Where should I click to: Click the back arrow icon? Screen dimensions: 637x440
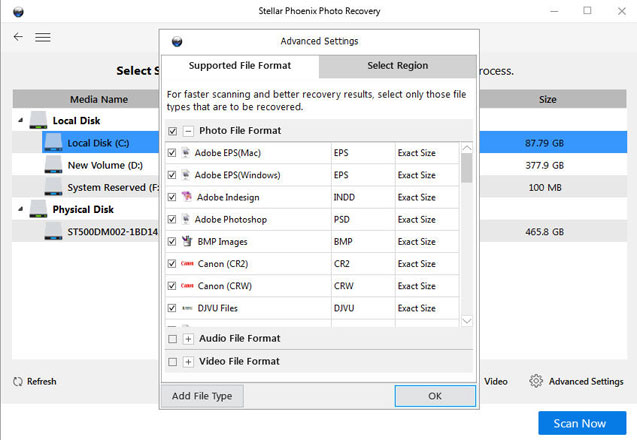tap(18, 37)
